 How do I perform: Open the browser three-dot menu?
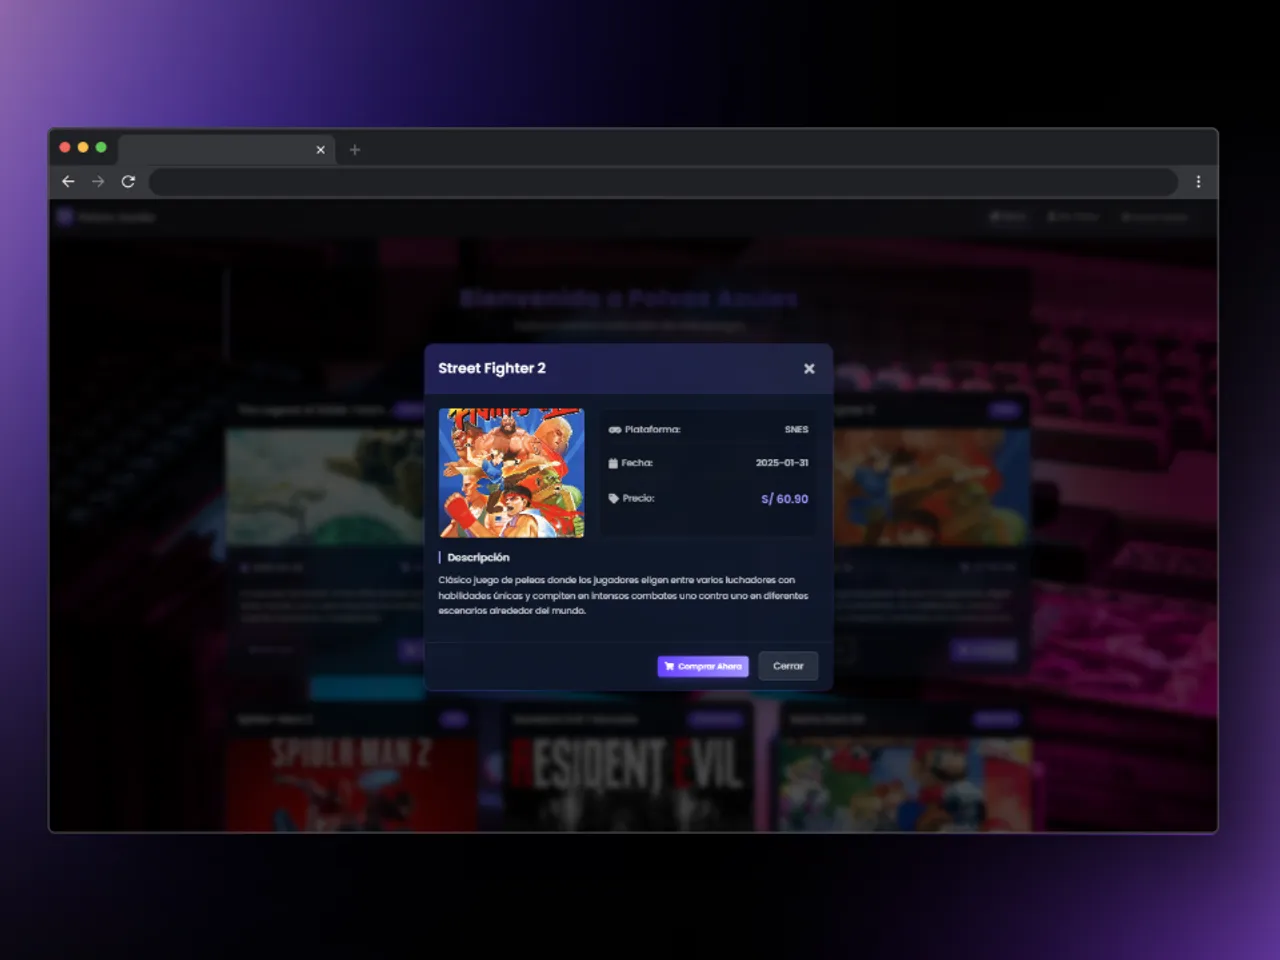tap(1198, 182)
